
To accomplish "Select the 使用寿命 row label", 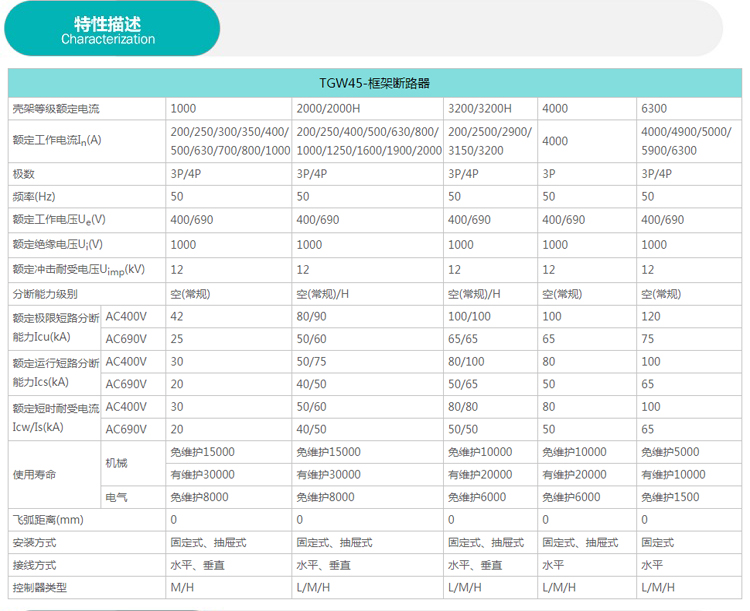I will click(x=34, y=475).
